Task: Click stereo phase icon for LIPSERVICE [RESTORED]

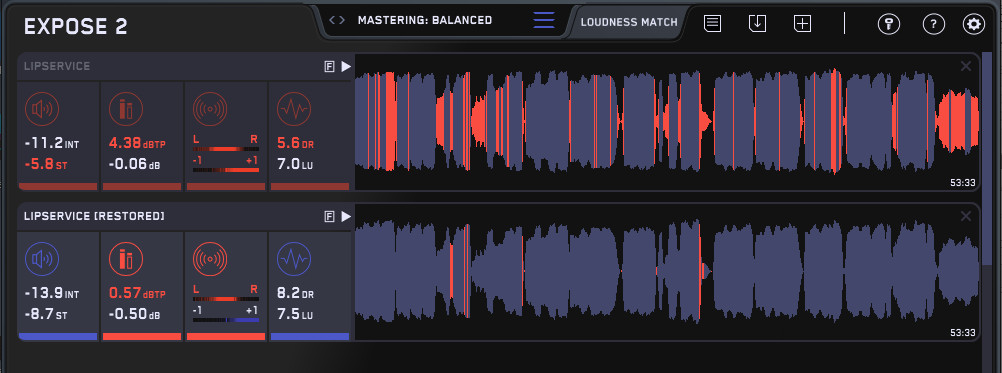Action: click(x=210, y=259)
